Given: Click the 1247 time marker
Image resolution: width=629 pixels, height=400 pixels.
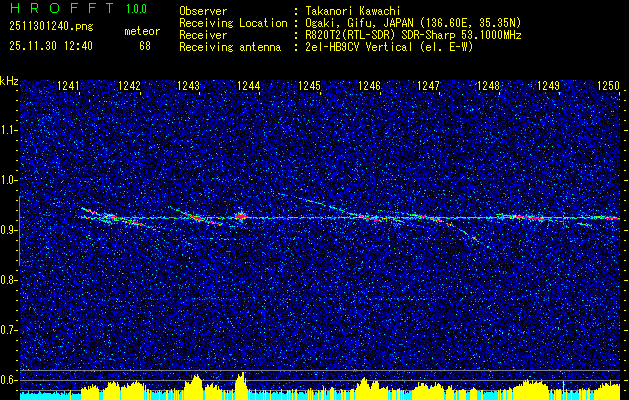Looking at the screenshot, I should click(x=429, y=85).
